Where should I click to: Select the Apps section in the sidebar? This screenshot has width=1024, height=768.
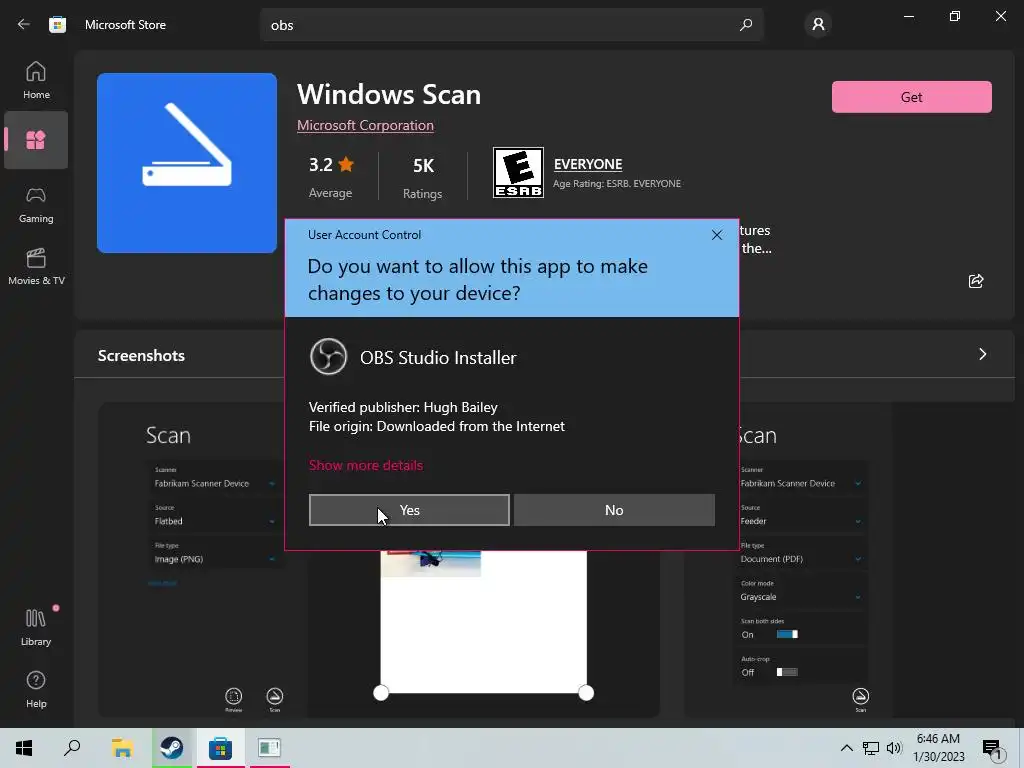(36, 140)
